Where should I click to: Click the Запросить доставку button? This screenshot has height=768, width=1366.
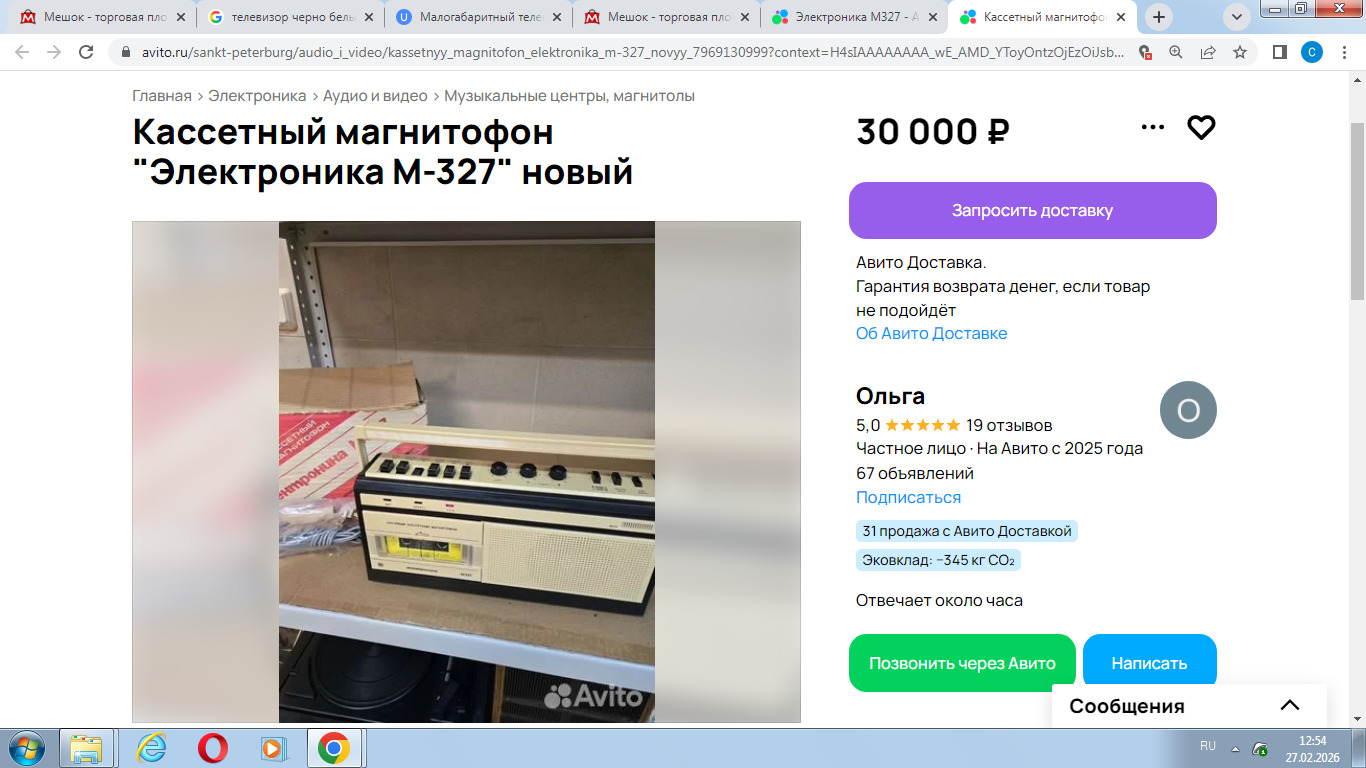[x=1032, y=210]
